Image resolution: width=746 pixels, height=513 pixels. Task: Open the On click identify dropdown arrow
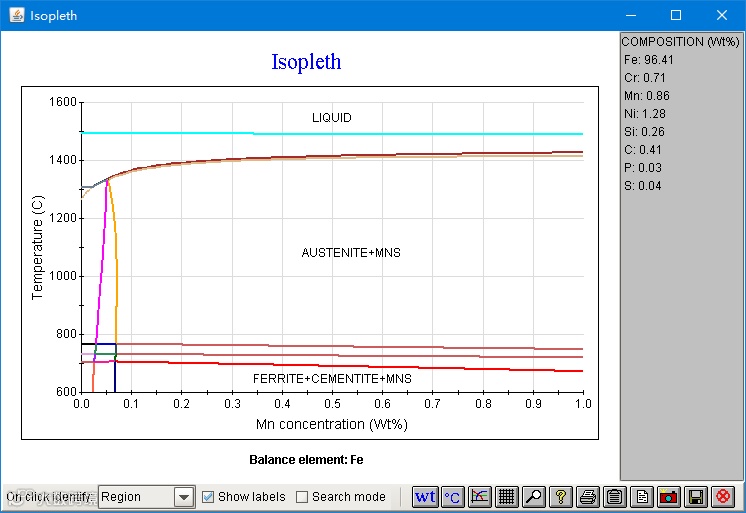[184, 497]
